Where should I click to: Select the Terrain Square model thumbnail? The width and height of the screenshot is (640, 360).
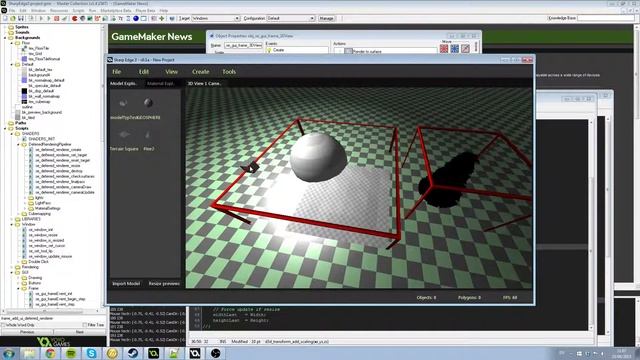click(124, 134)
